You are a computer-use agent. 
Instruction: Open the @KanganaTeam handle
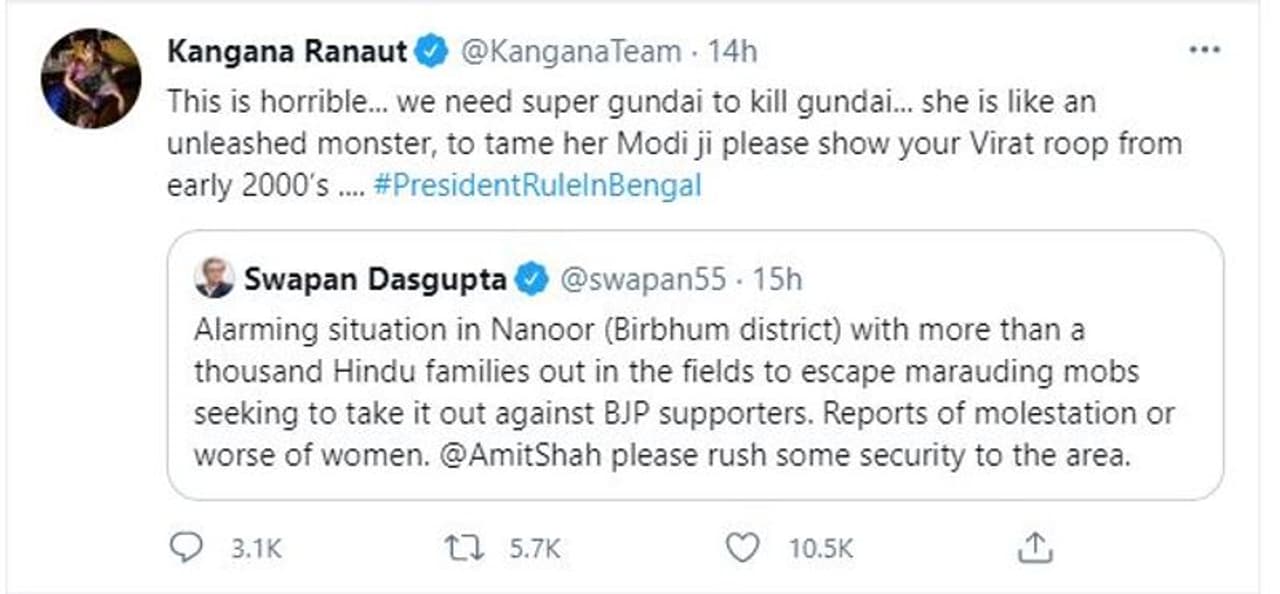570,52
